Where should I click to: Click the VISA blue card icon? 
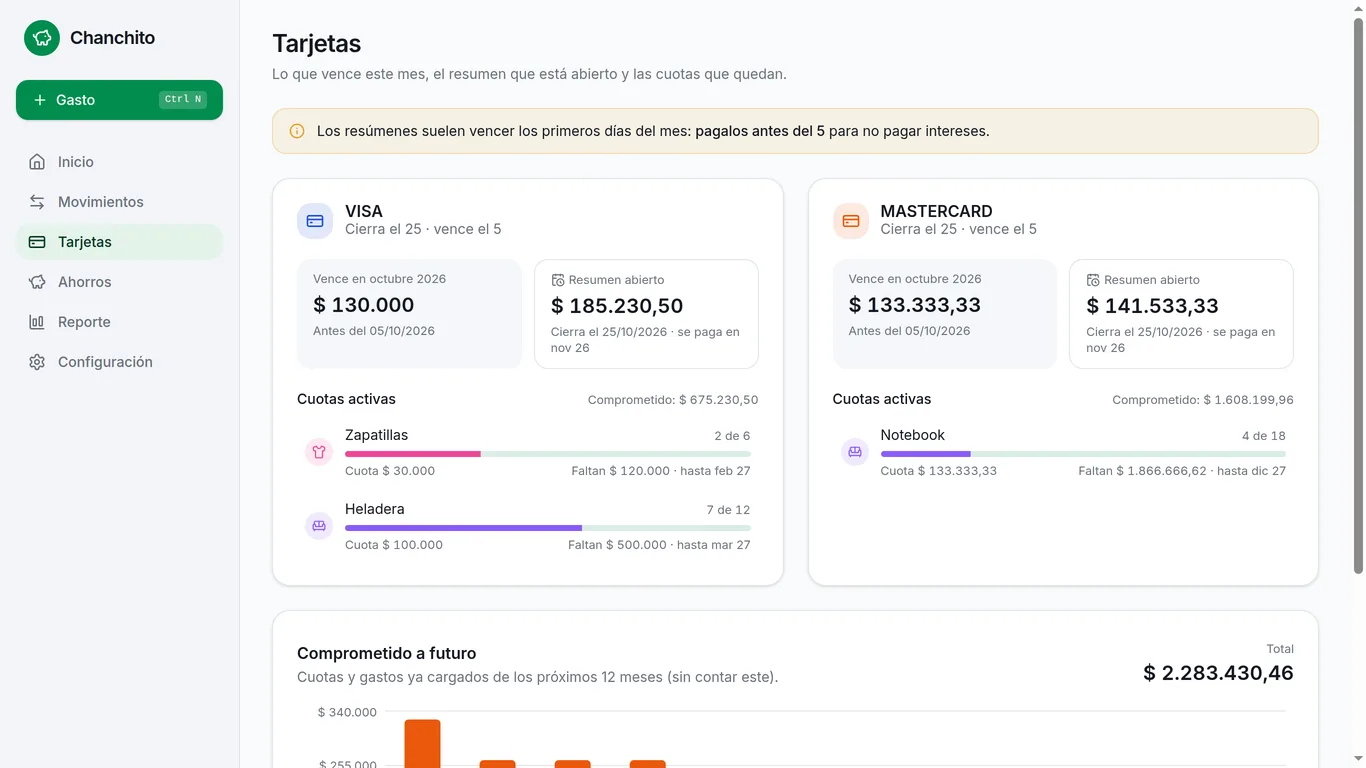coord(315,221)
